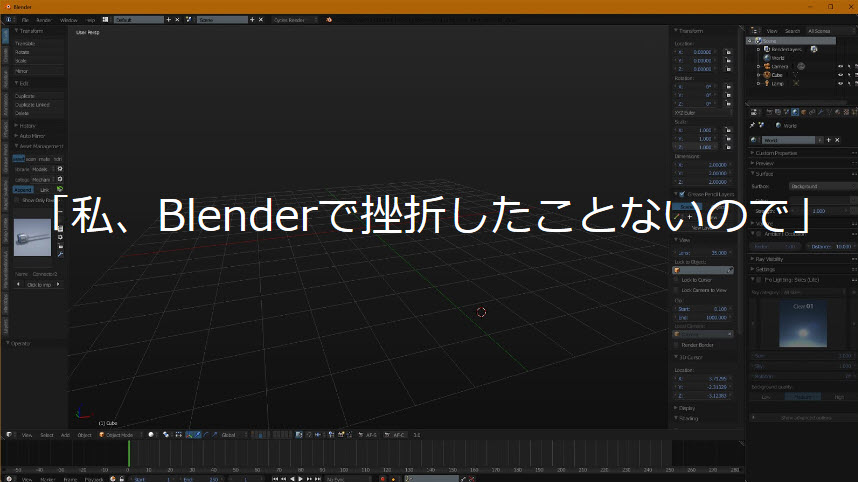Enable Lock to Cursor checkbox
This screenshot has height=482, width=858.
click(x=677, y=280)
